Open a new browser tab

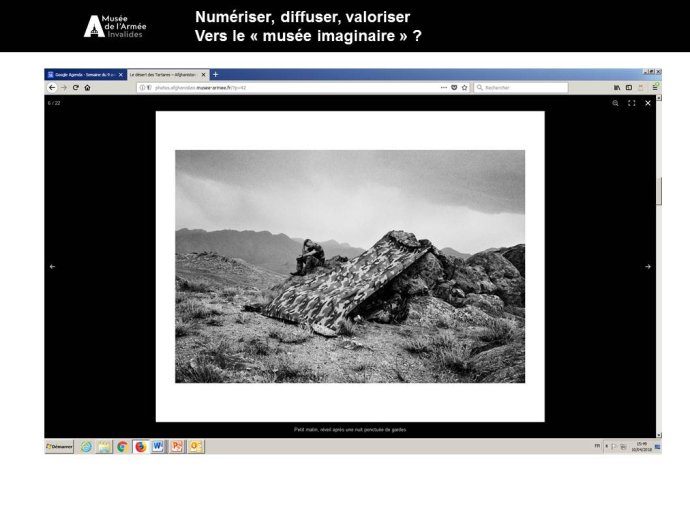coord(216,74)
